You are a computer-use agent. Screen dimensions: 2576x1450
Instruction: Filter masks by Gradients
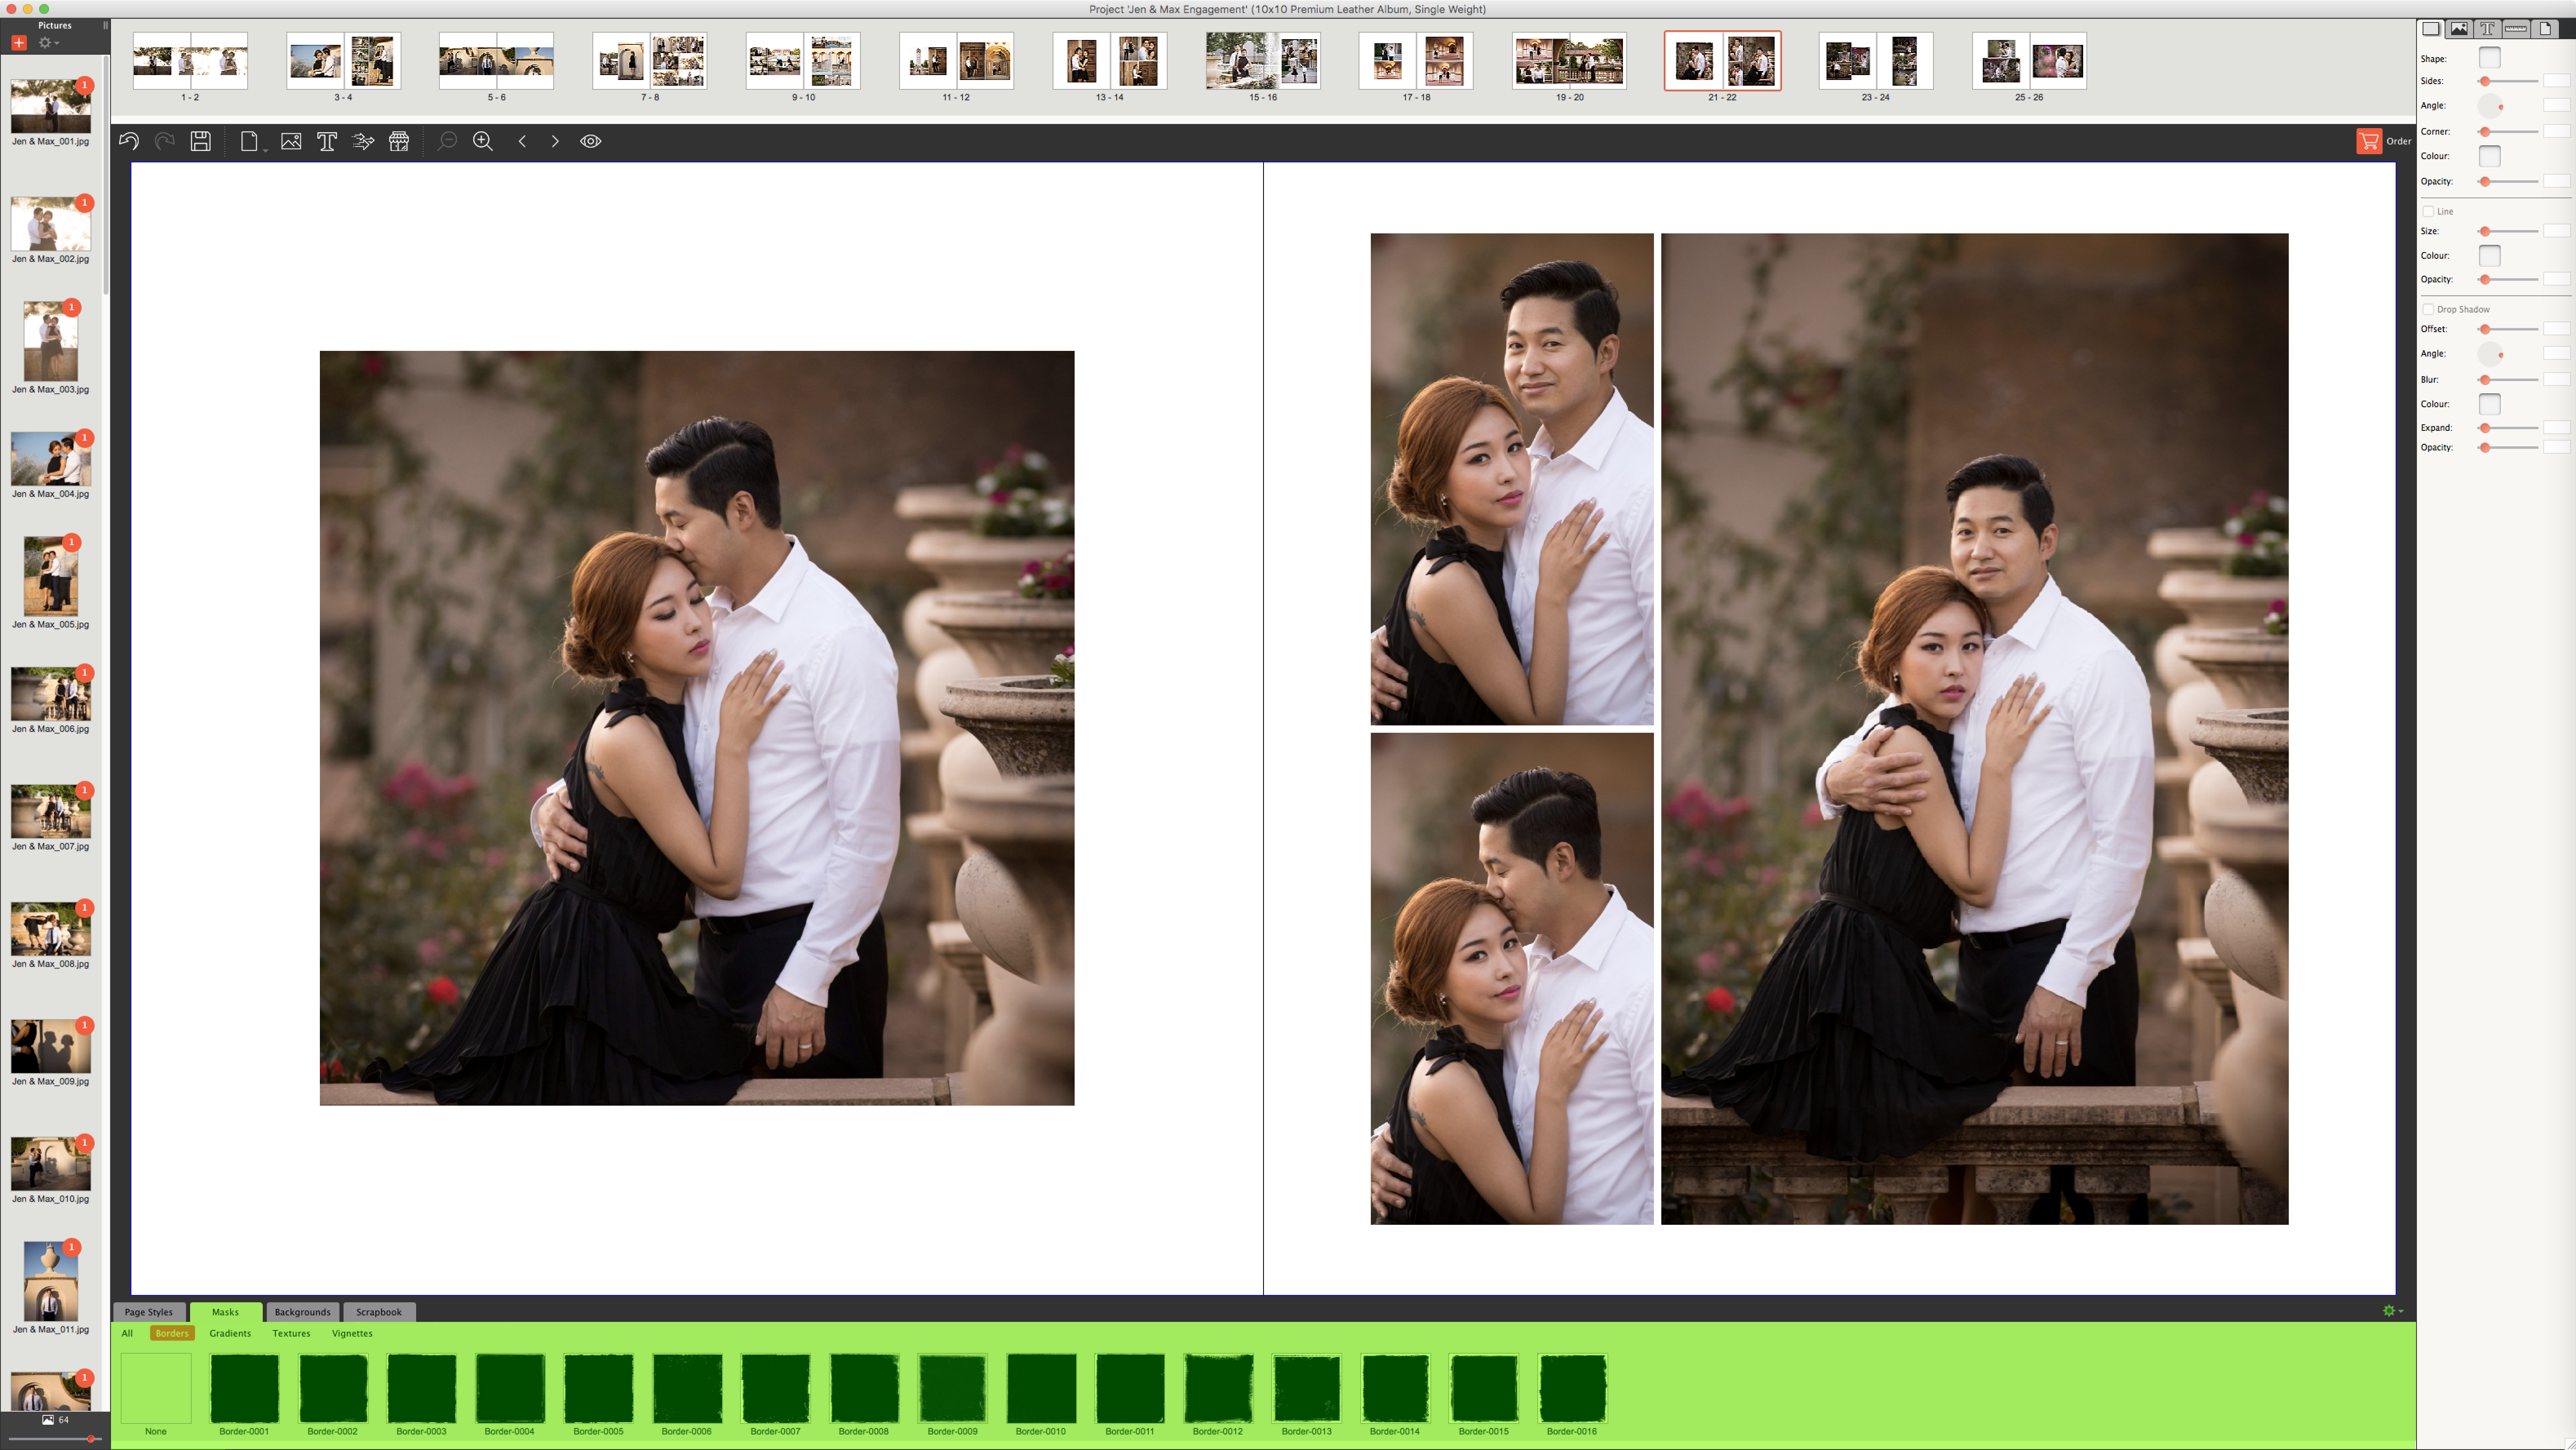click(230, 1333)
